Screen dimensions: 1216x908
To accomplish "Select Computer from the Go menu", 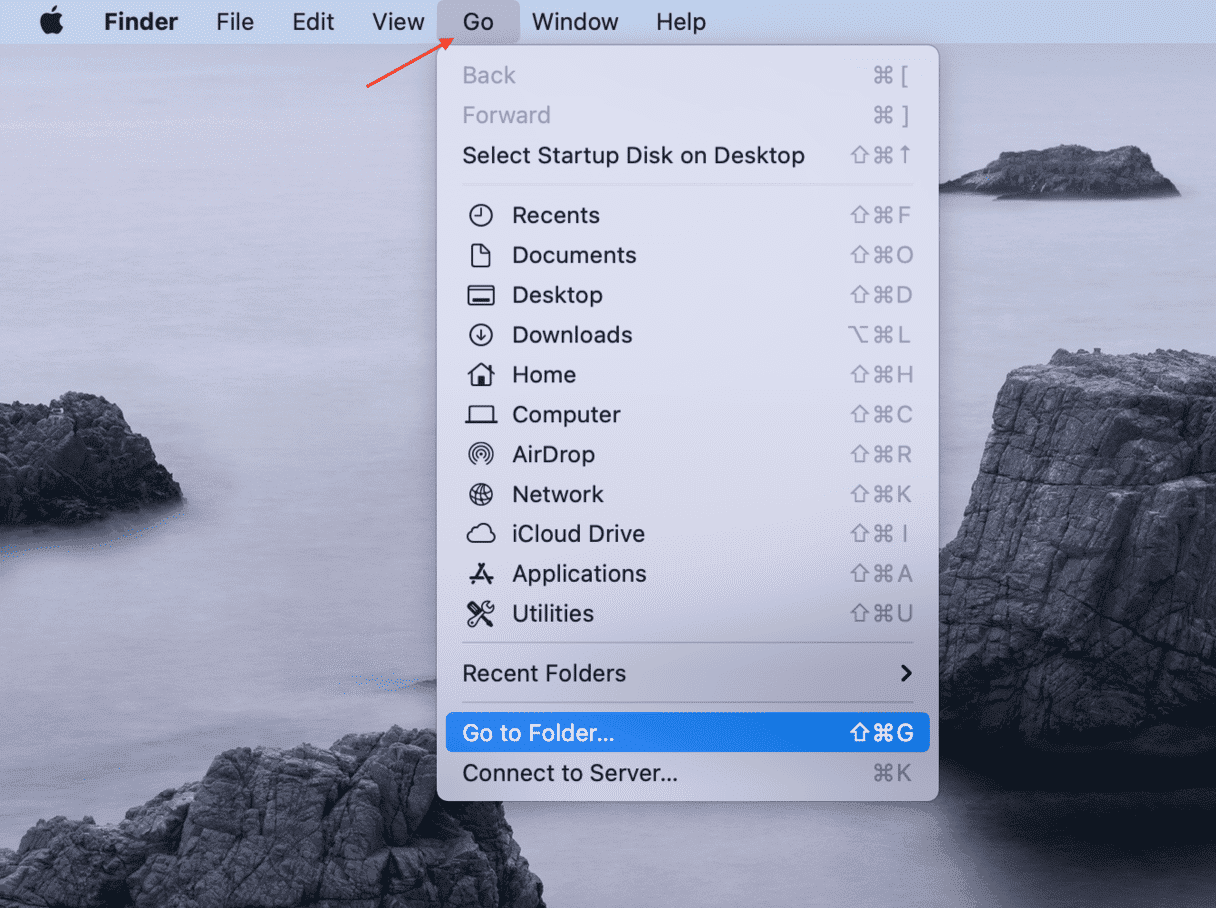I will tap(566, 414).
